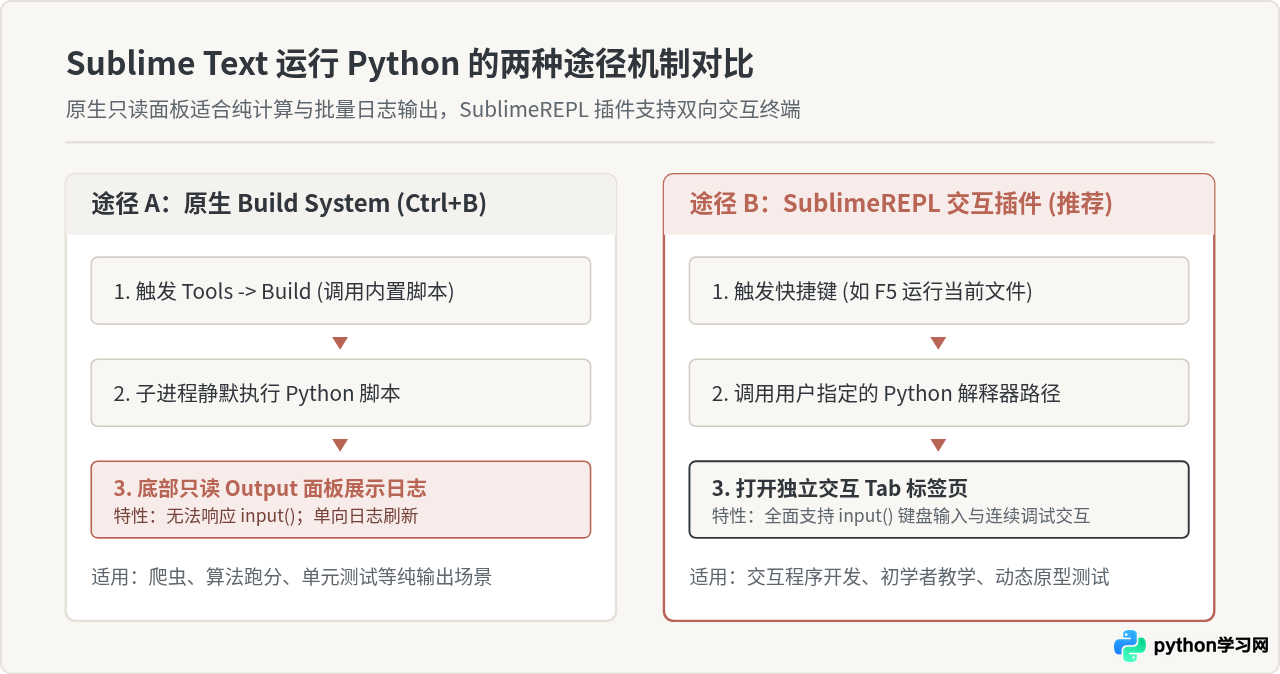1280x674 pixels.
Task: Click step 2. 子进程静默执行 Python 脚本
Action: tap(341, 393)
